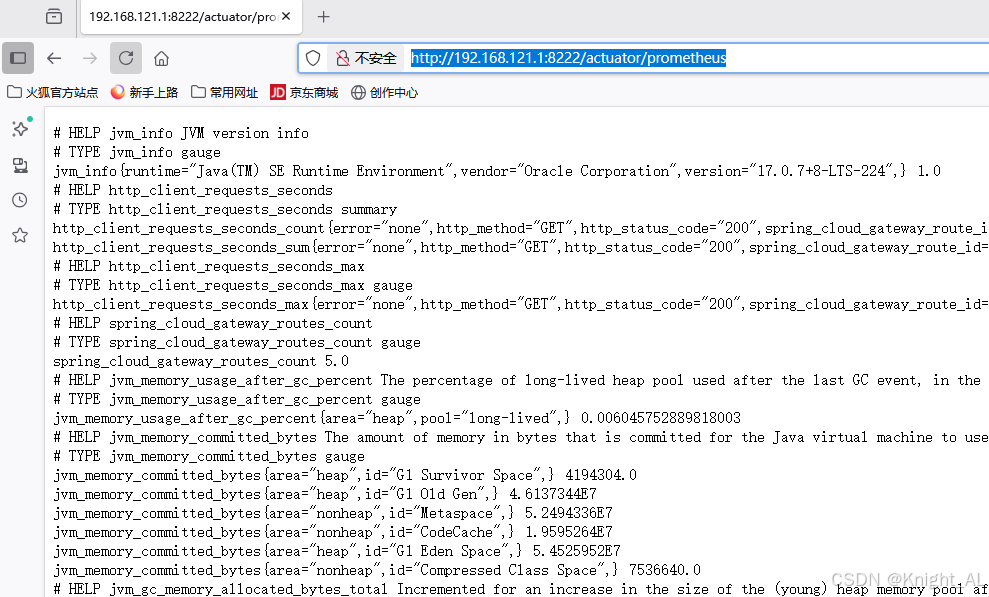Screen dimensions: 989x597
Task: Reload the current page
Action: 126,59
